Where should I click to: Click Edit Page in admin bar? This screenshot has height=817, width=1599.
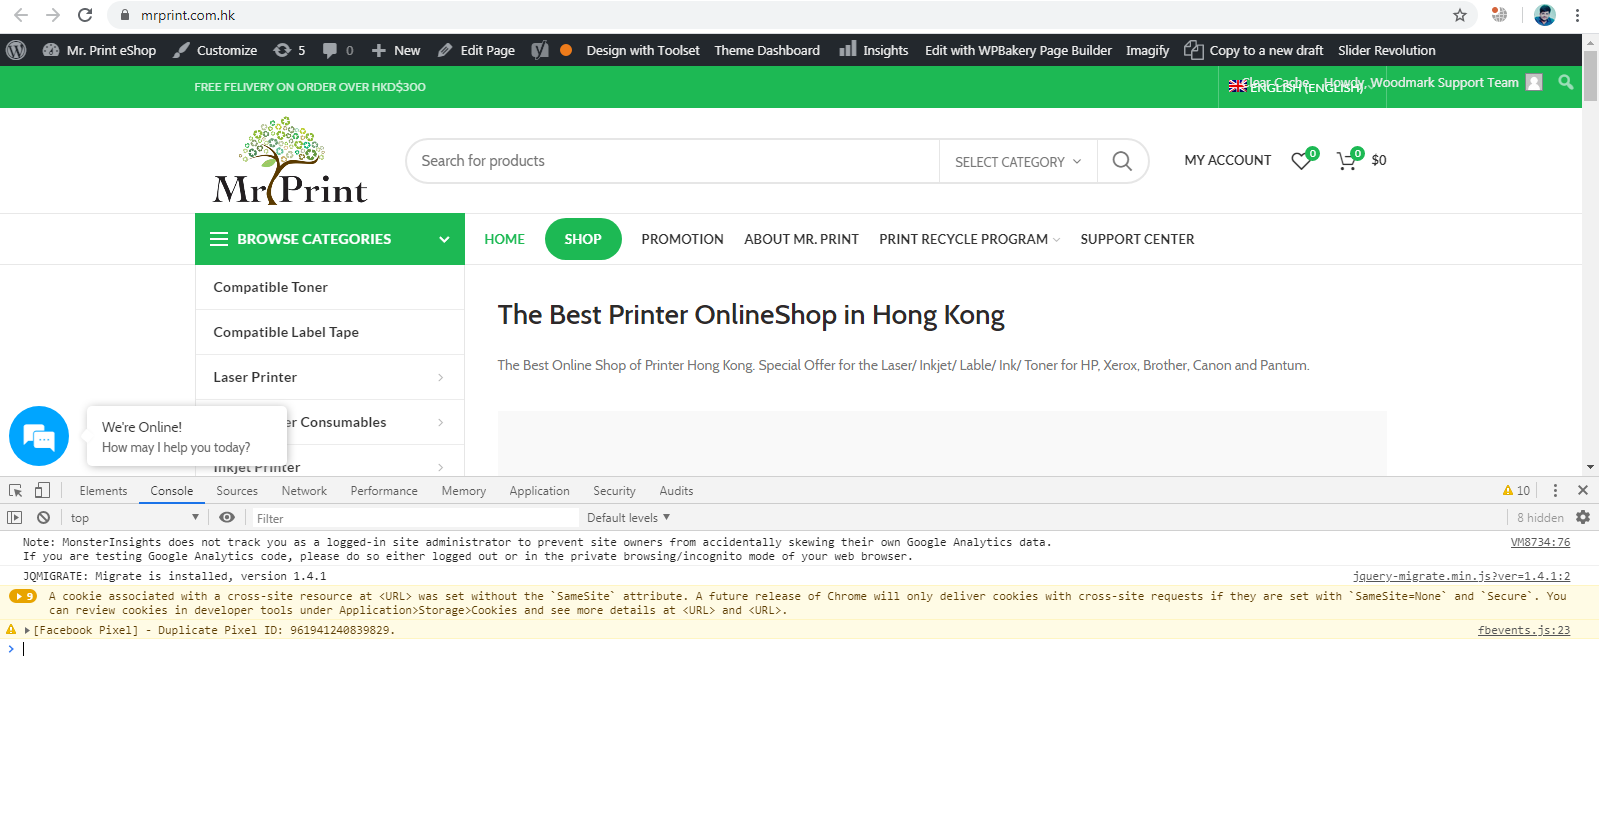476,50
